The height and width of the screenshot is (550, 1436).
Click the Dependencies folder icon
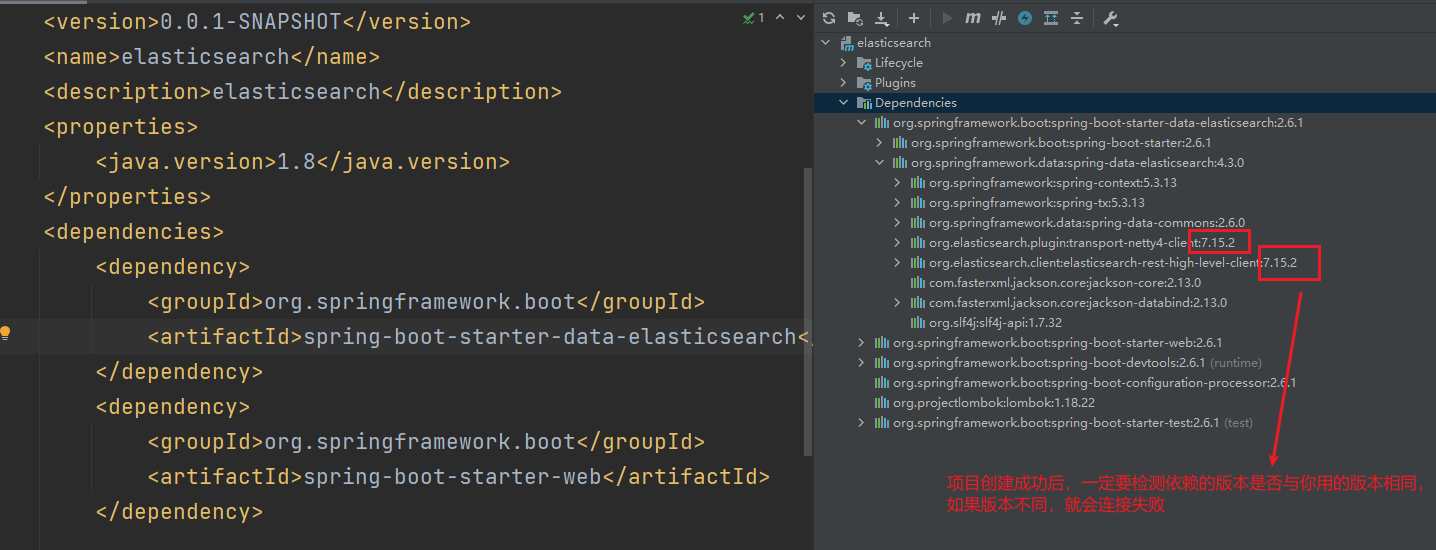(x=865, y=103)
